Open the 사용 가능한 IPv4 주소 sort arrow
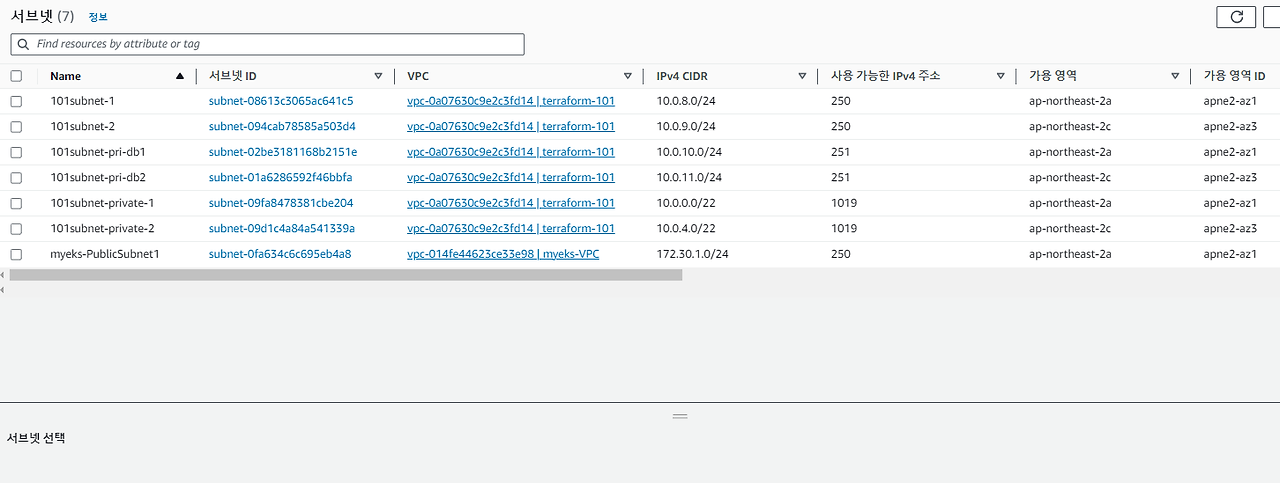This screenshot has height=483, width=1280. [1000, 76]
